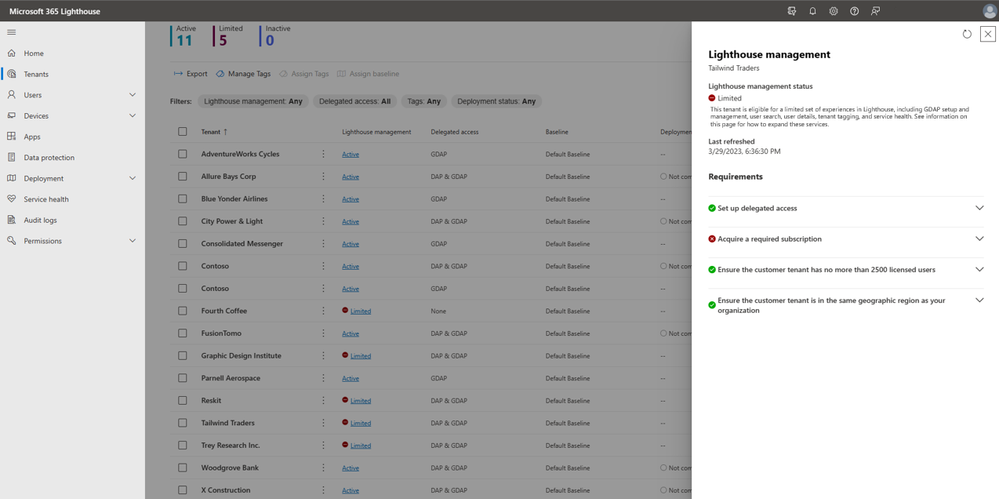Image resolution: width=999 pixels, height=499 pixels.
Task: Open Audit logs in the sidebar
Action: point(40,220)
